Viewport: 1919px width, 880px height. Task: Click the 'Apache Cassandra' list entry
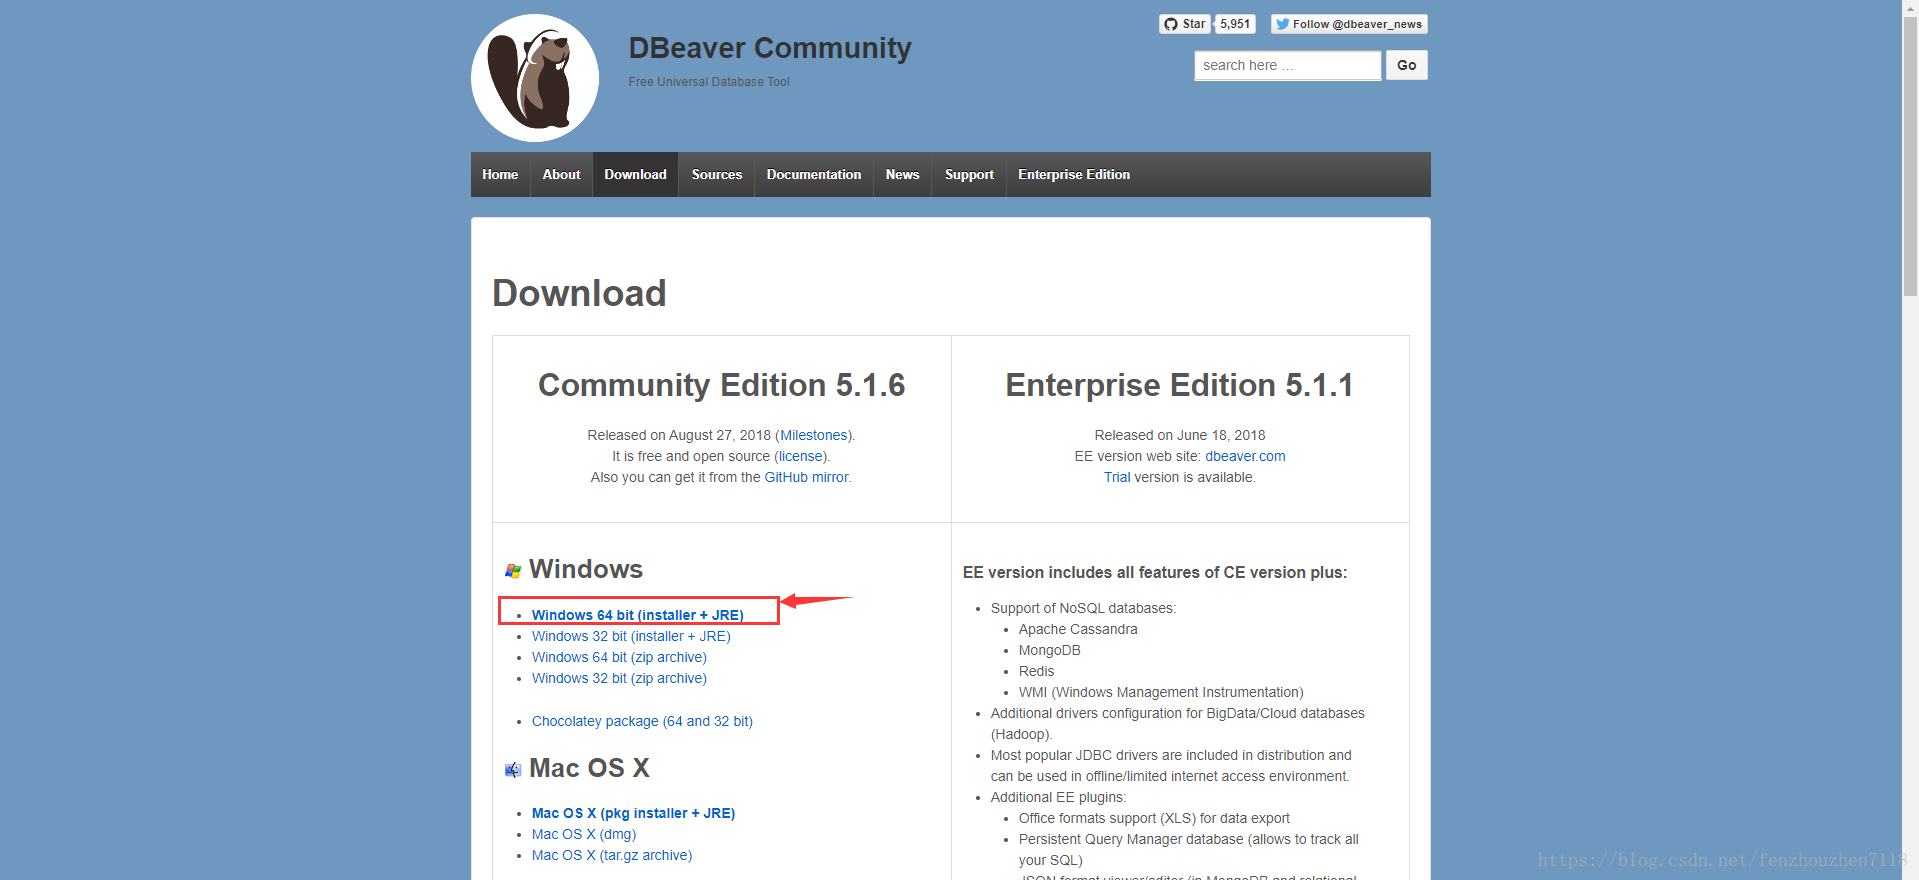pyautogui.click(x=1078, y=629)
